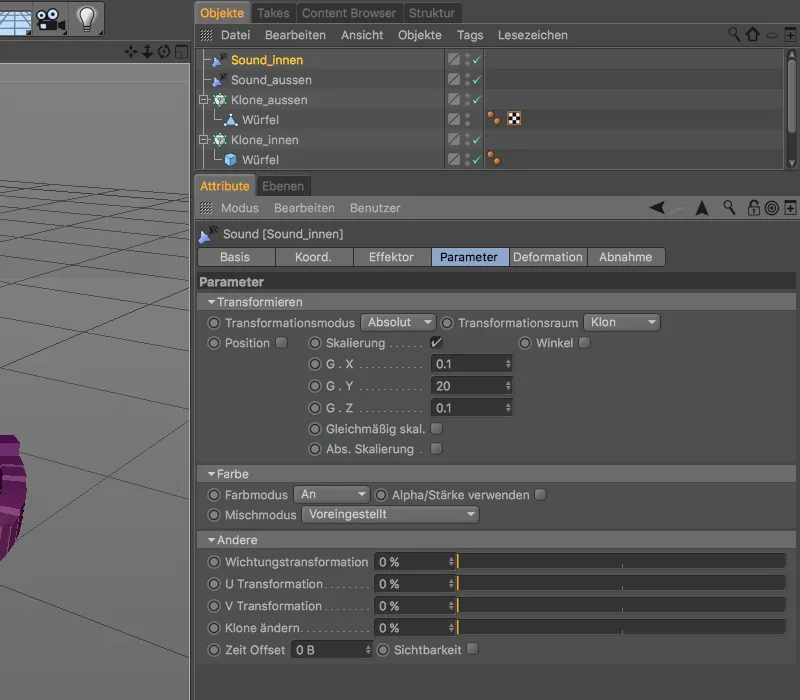
Task: Switch to the Ebenen tab
Action: point(283,186)
